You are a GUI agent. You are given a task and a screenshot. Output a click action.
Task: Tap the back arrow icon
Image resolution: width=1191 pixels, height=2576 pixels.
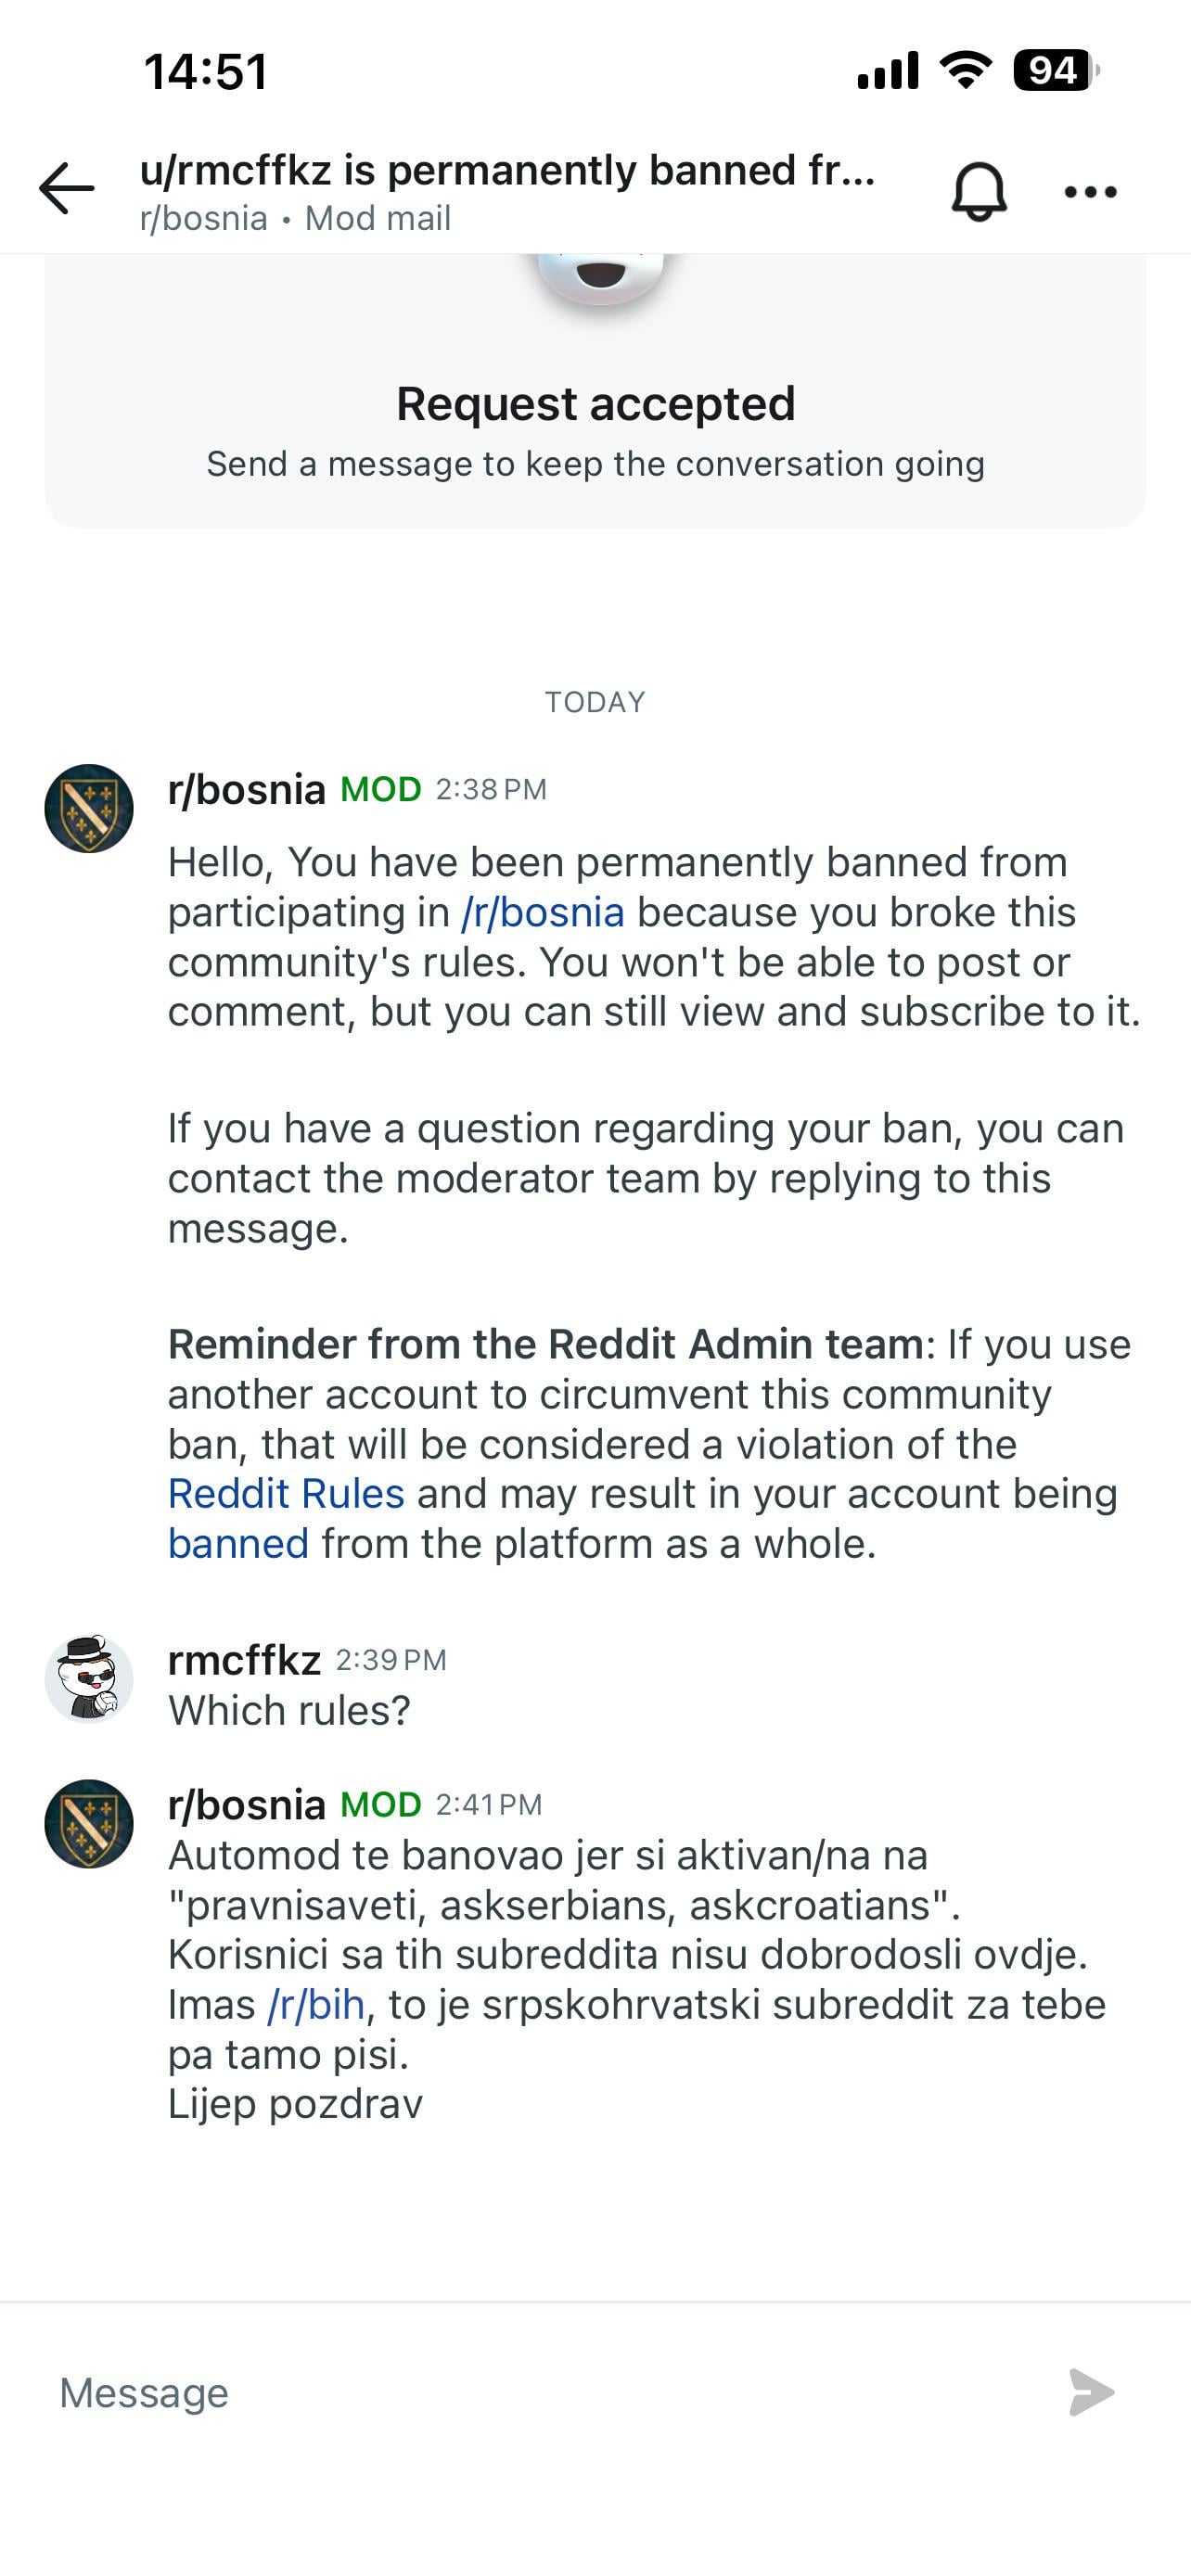(67, 189)
